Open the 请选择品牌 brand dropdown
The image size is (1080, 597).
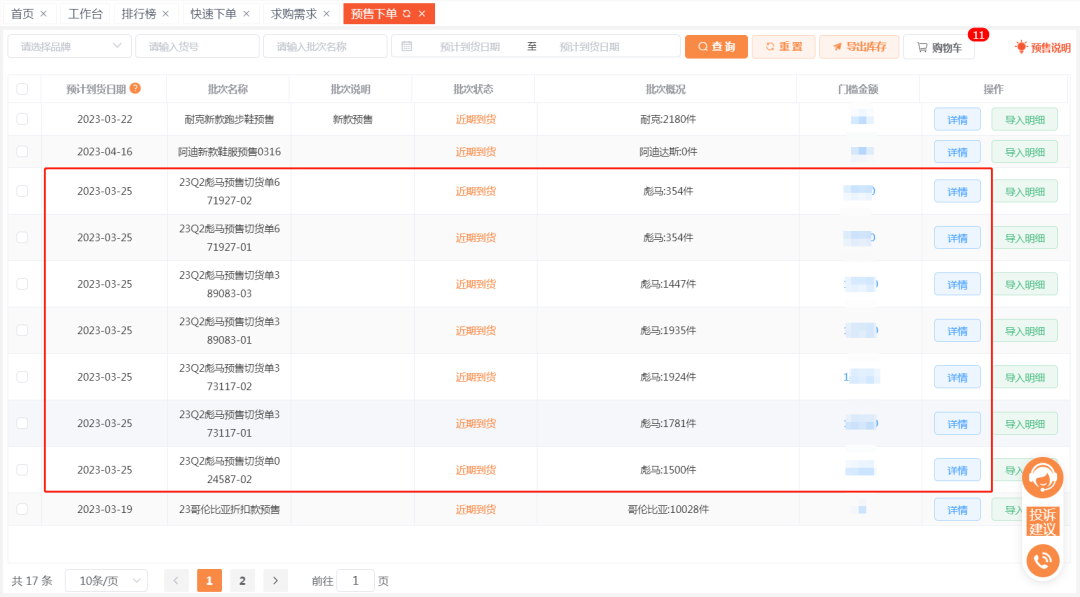68,46
